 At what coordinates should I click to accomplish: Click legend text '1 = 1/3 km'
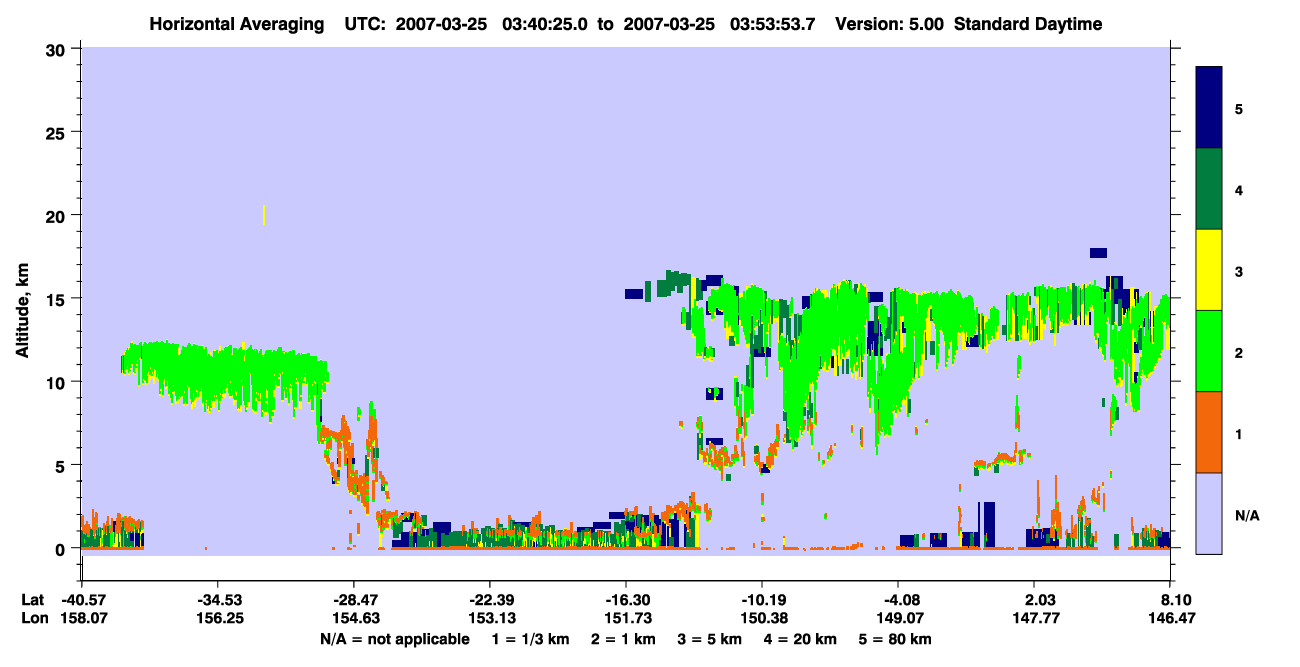pyautogui.click(x=529, y=639)
